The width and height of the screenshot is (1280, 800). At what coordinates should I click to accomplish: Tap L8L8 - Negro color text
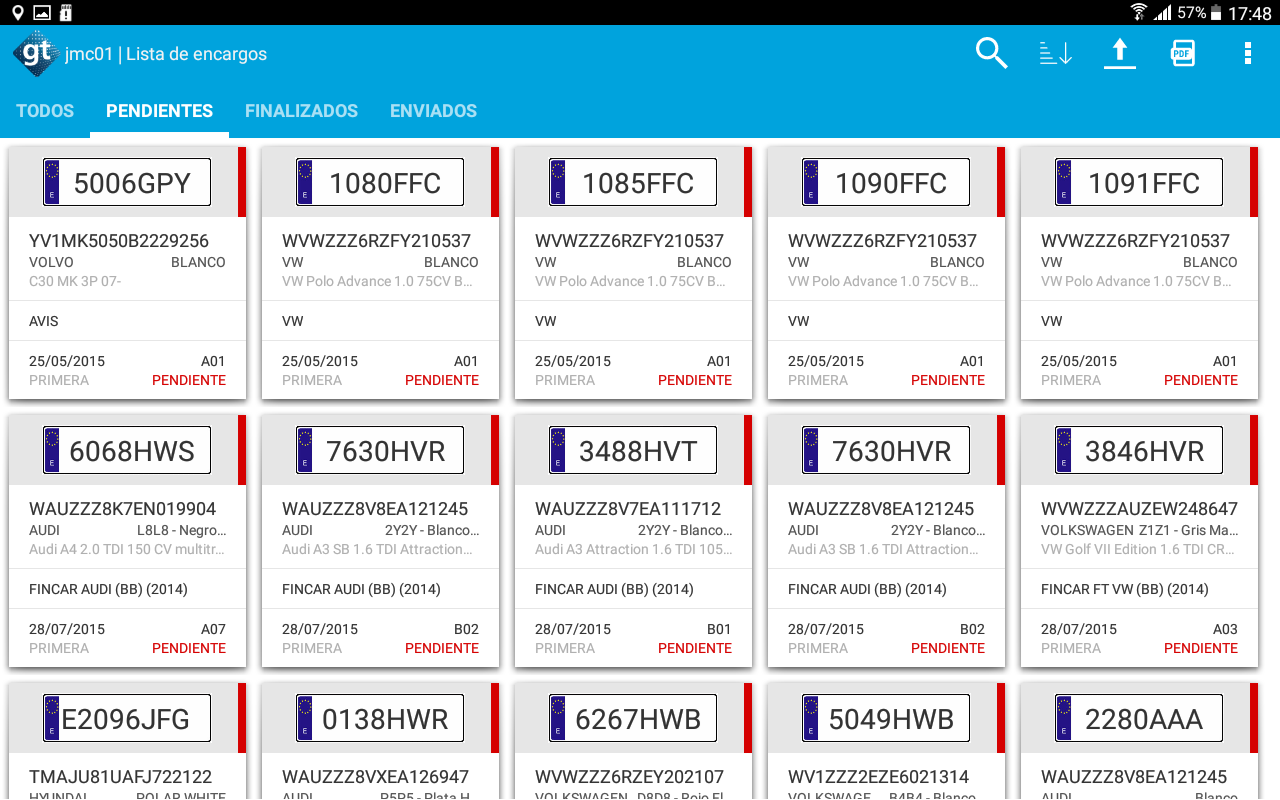tap(181, 530)
